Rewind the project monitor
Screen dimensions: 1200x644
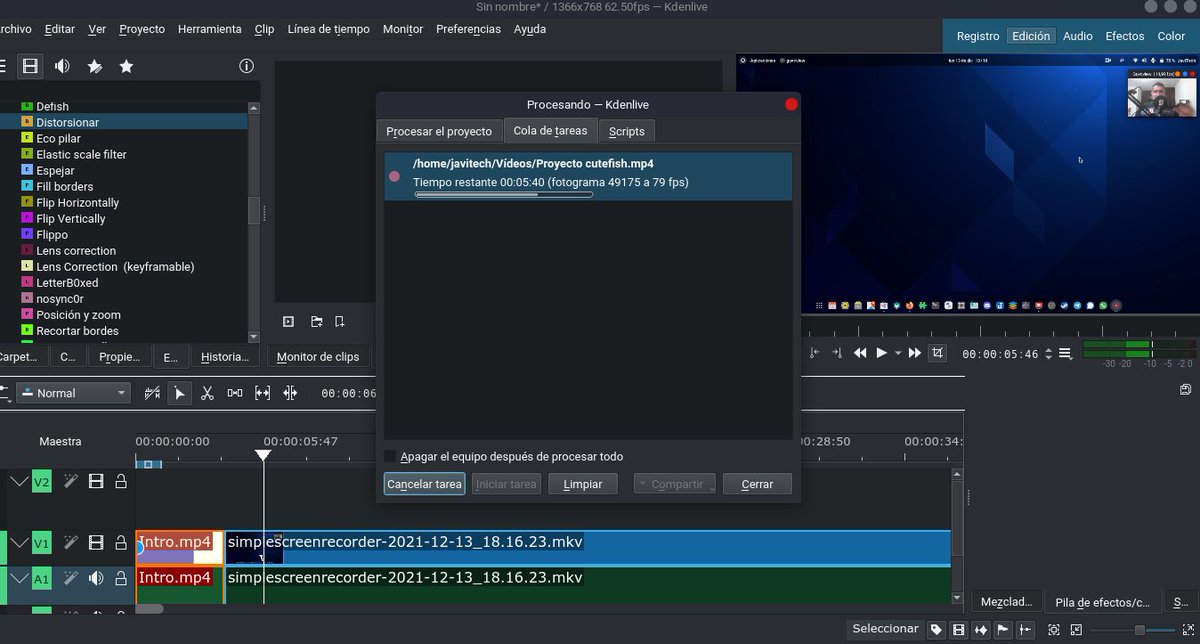tap(860, 353)
